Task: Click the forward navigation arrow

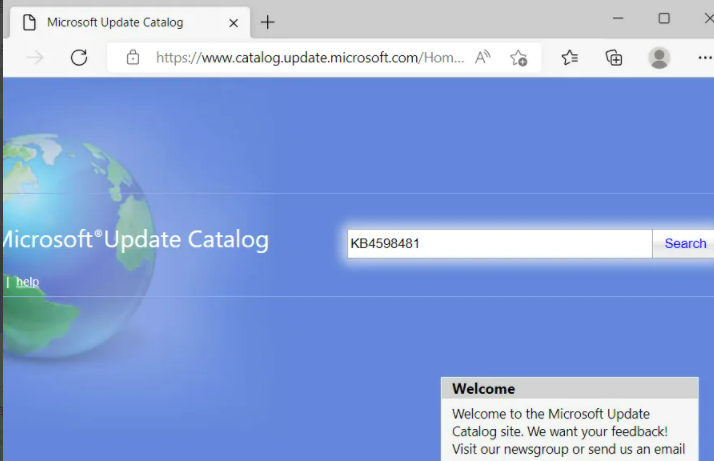Action: point(35,58)
